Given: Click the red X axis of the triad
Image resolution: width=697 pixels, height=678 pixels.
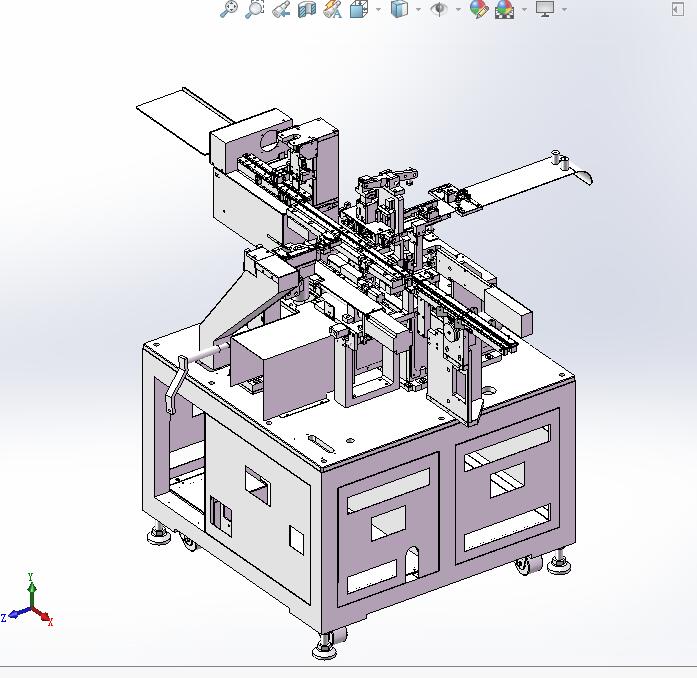Looking at the screenshot, I should click(43, 616).
